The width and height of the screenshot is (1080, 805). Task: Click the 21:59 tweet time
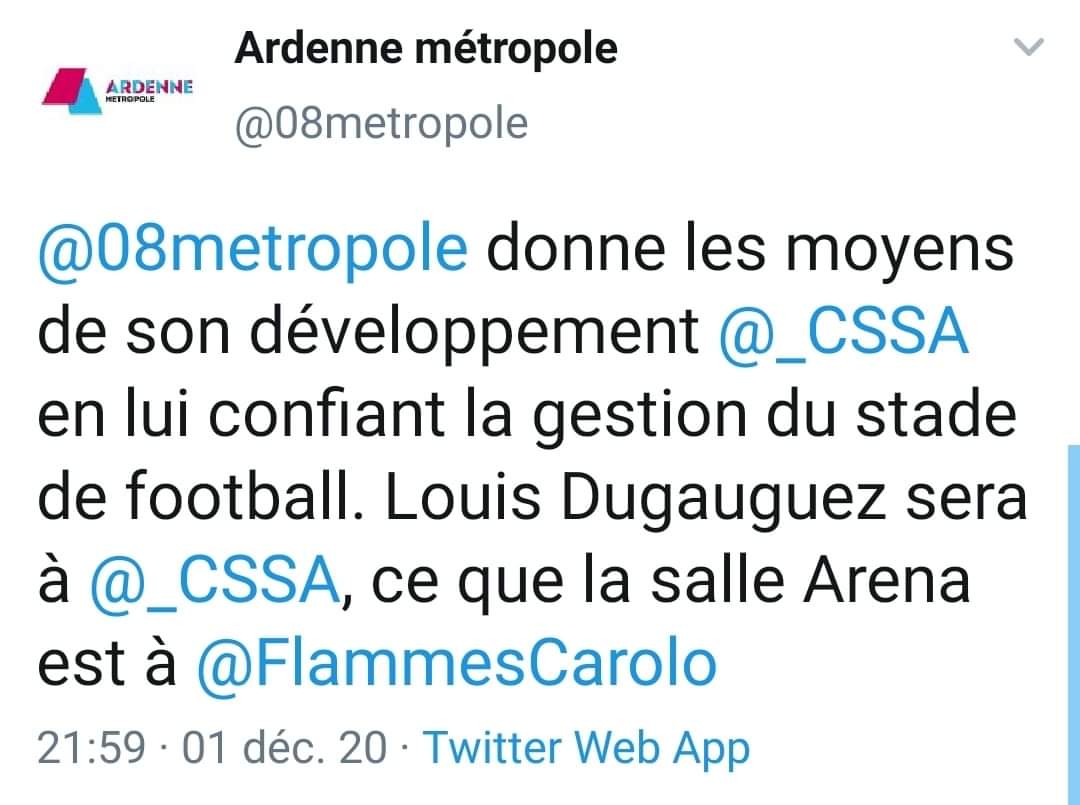pos(92,747)
